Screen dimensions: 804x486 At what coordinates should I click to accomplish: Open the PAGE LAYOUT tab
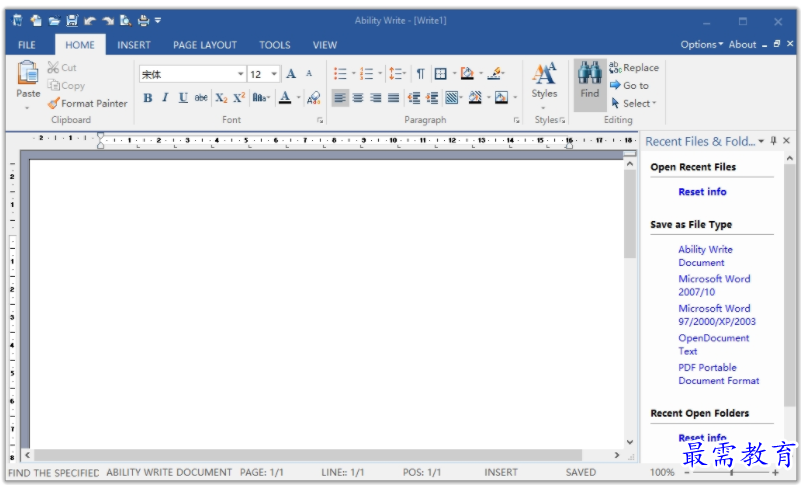pos(205,45)
